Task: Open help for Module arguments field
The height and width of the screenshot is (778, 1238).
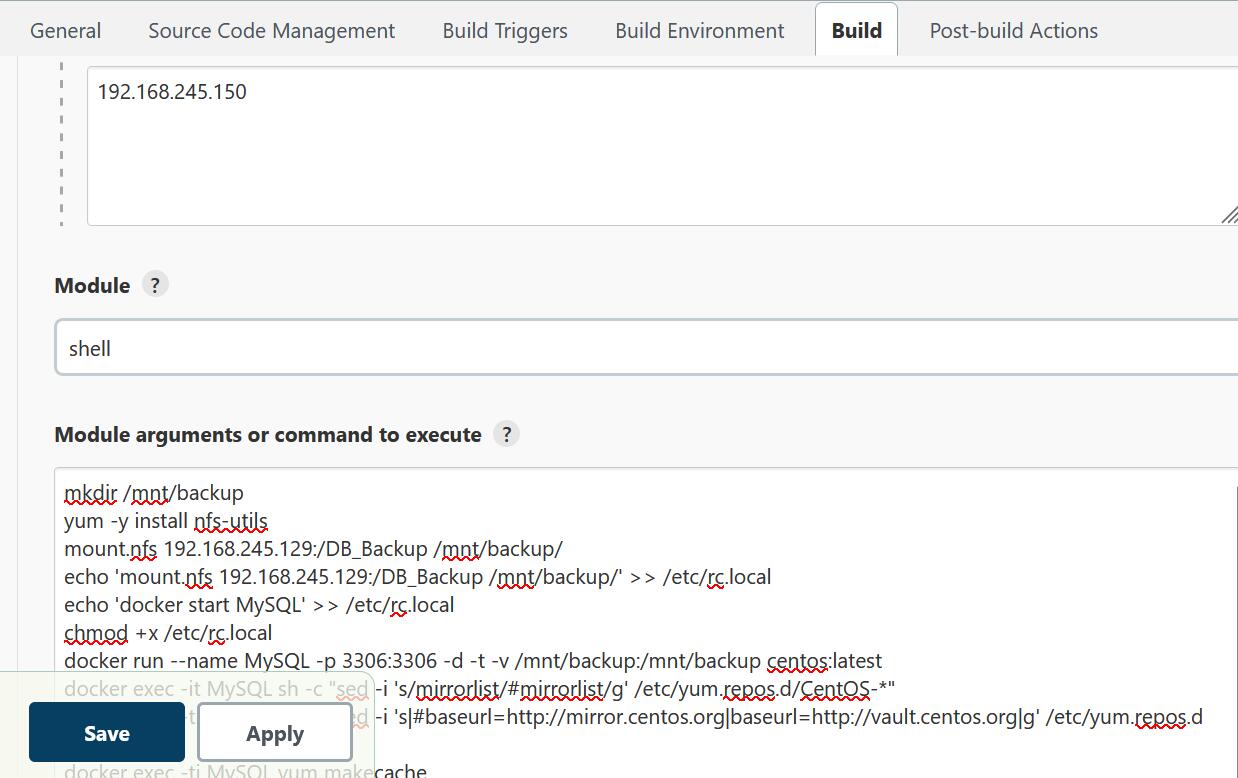Action: tap(506, 434)
